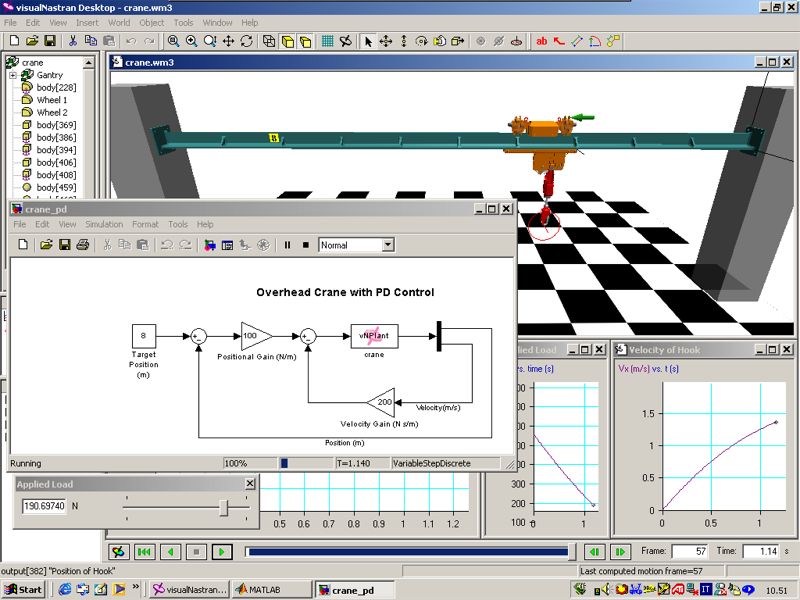Toggle shaded with edges render mode
The image size is (800, 600).
tap(305, 41)
